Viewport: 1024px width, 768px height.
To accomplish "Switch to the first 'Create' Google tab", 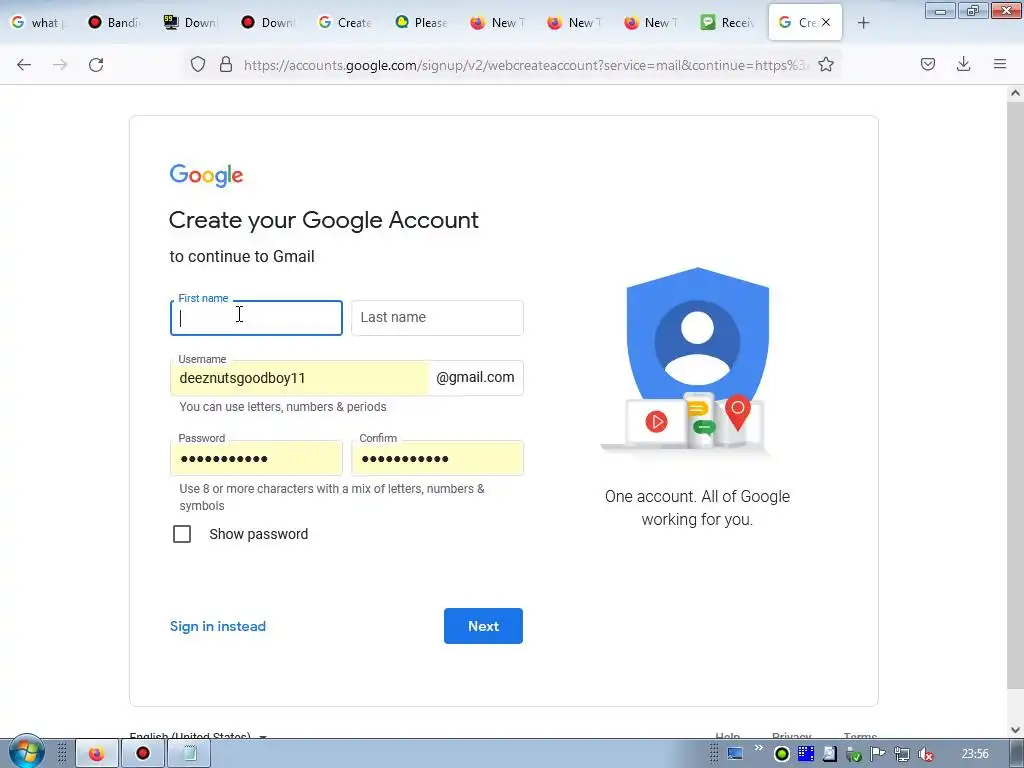I will pos(345,23).
